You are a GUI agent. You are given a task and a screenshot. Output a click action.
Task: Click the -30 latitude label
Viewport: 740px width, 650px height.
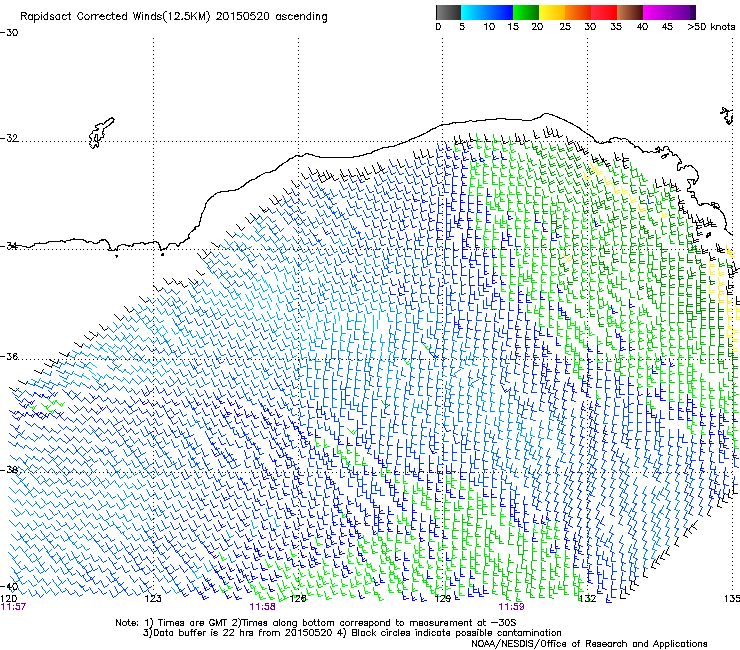pos(9,33)
